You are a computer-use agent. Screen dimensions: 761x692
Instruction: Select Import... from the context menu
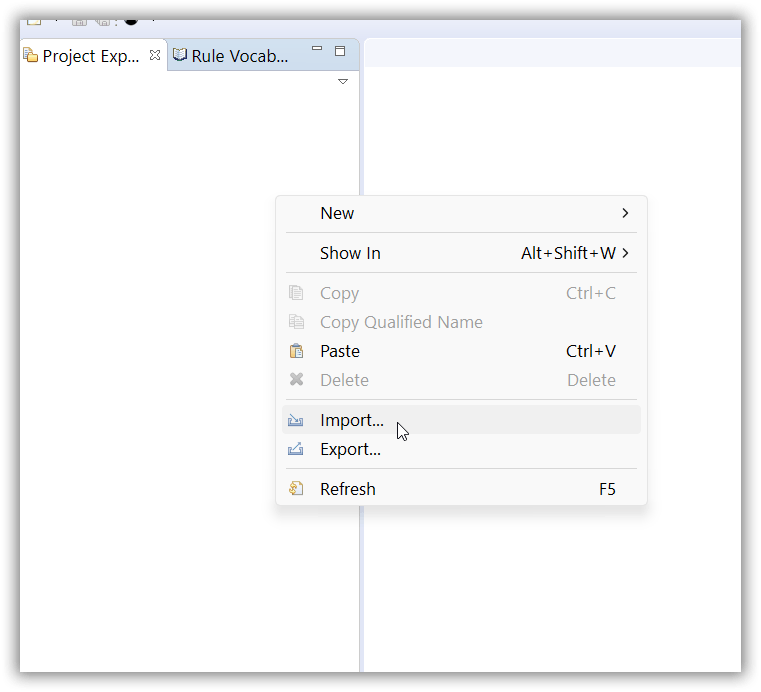point(352,420)
